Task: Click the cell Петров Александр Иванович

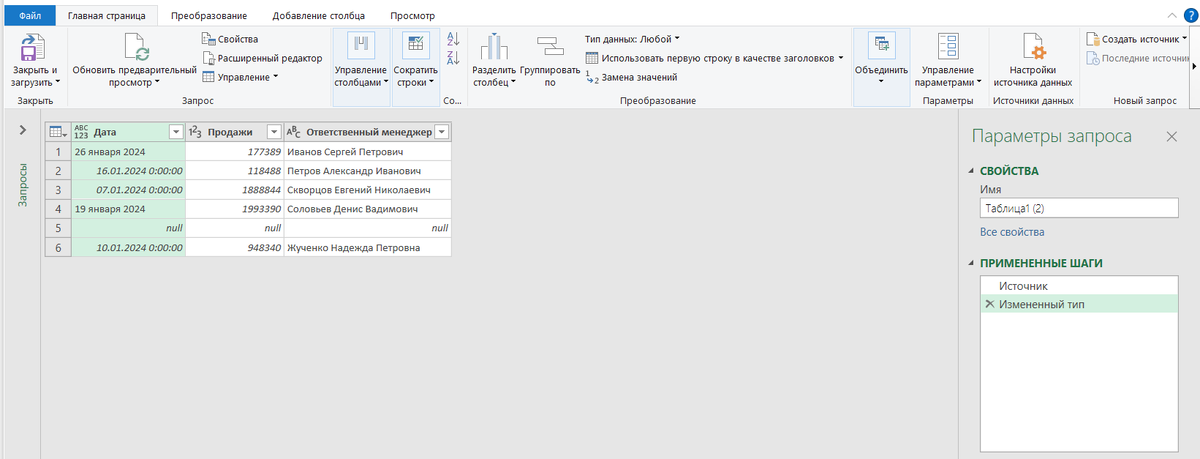Action: pos(367,171)
